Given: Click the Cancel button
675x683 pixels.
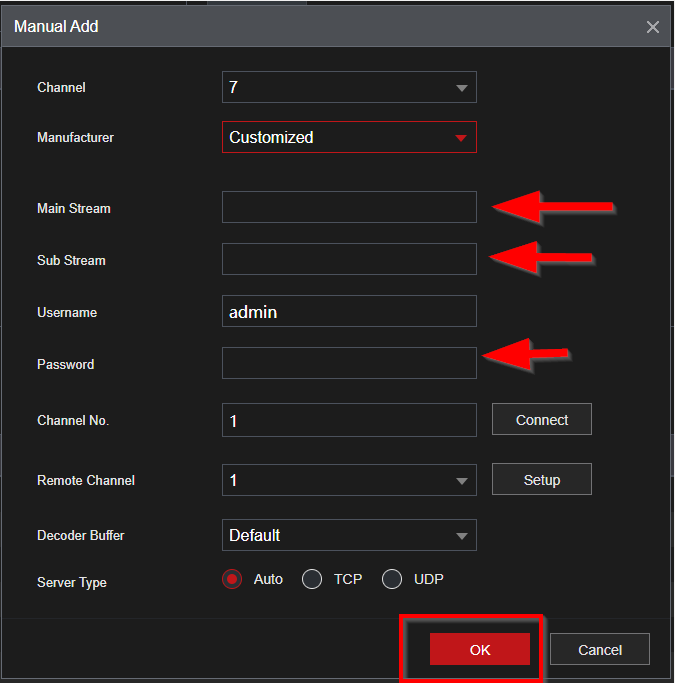Looking at the screenshot, I should [x=599, y=649].
